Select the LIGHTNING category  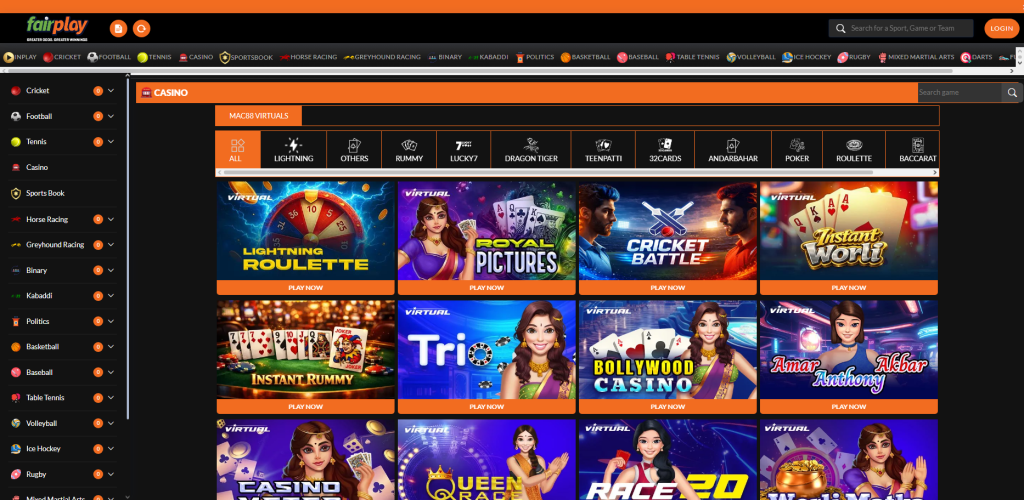(x=293, y=150)
